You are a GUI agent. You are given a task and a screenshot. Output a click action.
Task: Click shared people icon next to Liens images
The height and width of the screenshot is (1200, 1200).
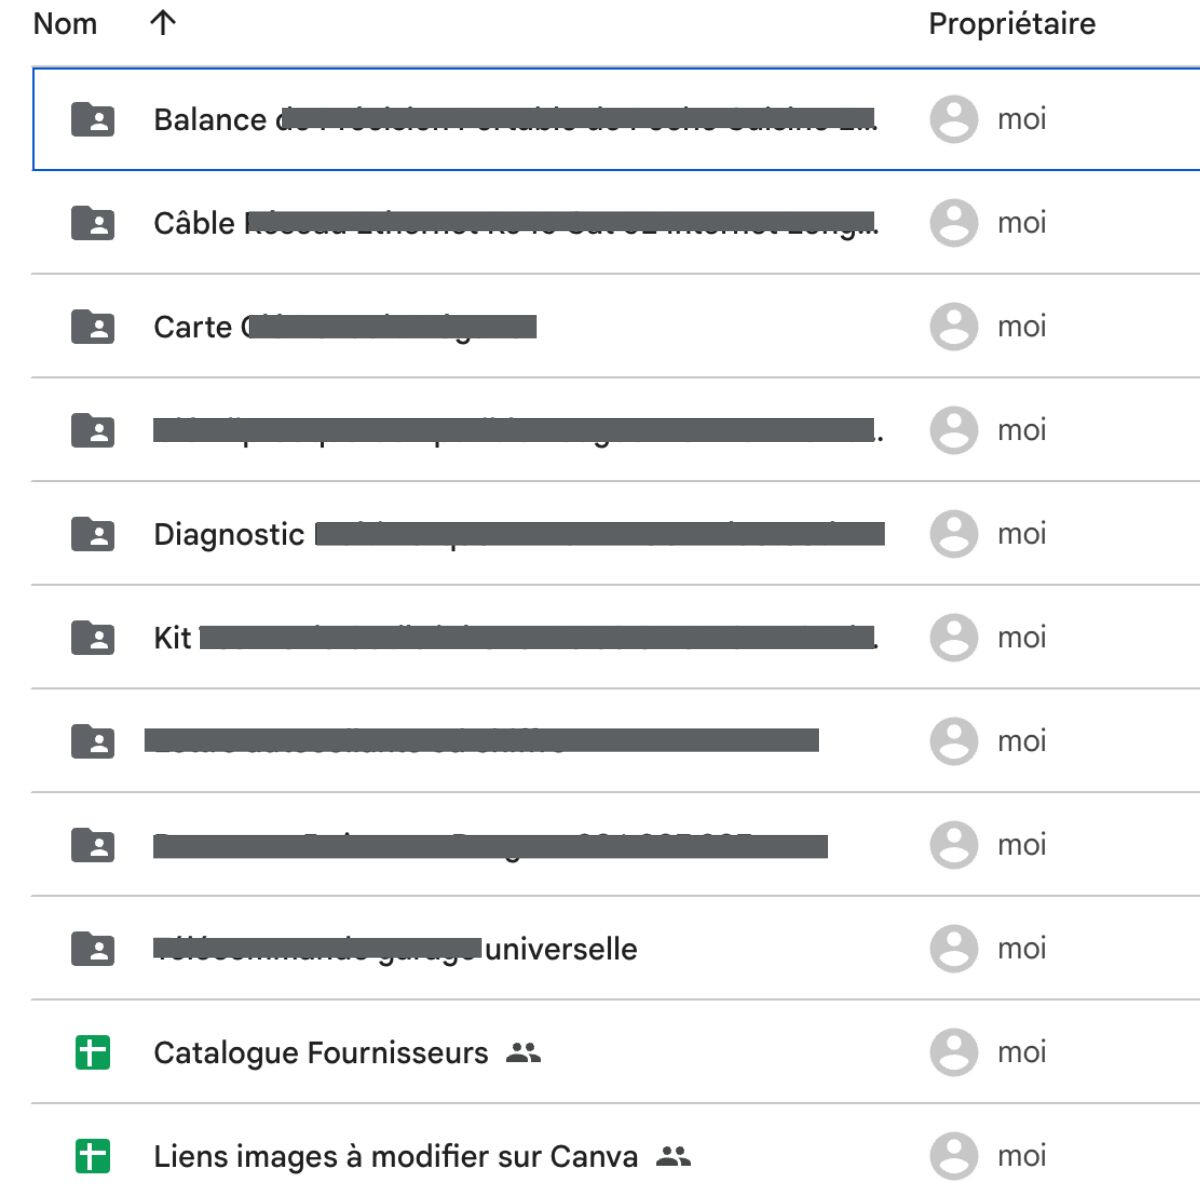pyautogui.click(x=673, y=1156)
